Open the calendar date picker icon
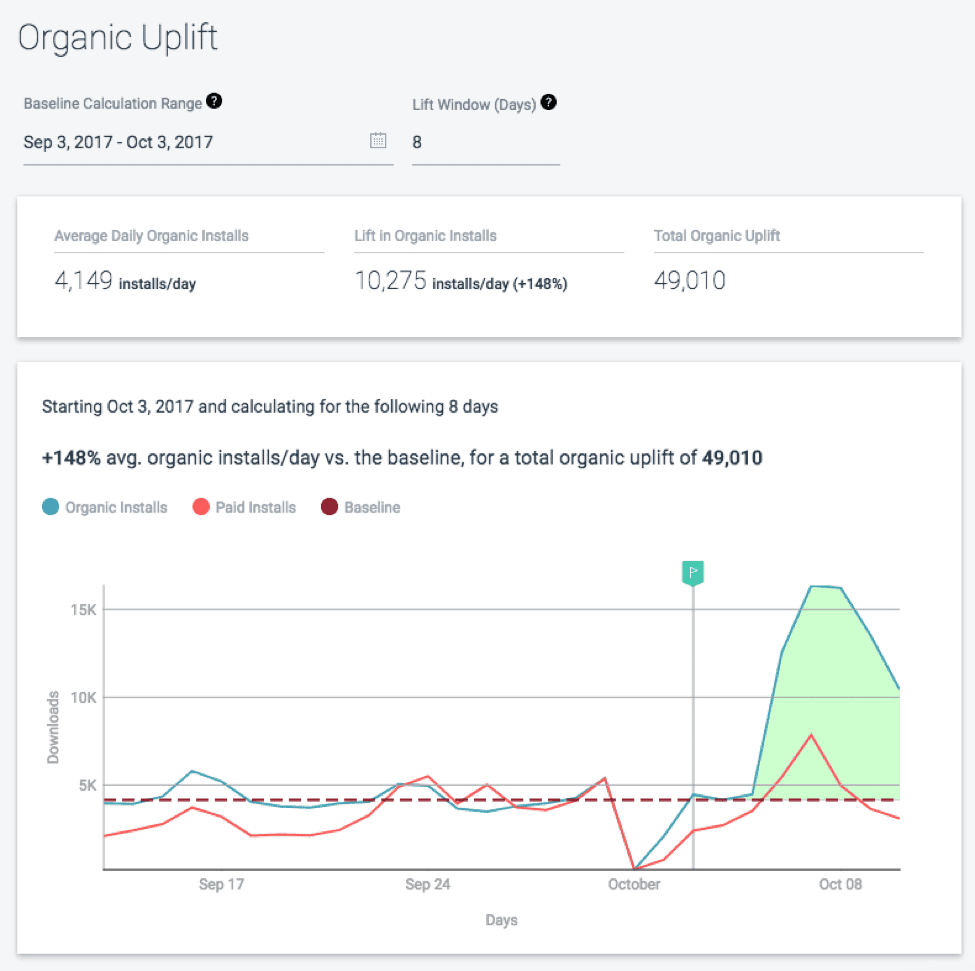 (x=378, y=141)
